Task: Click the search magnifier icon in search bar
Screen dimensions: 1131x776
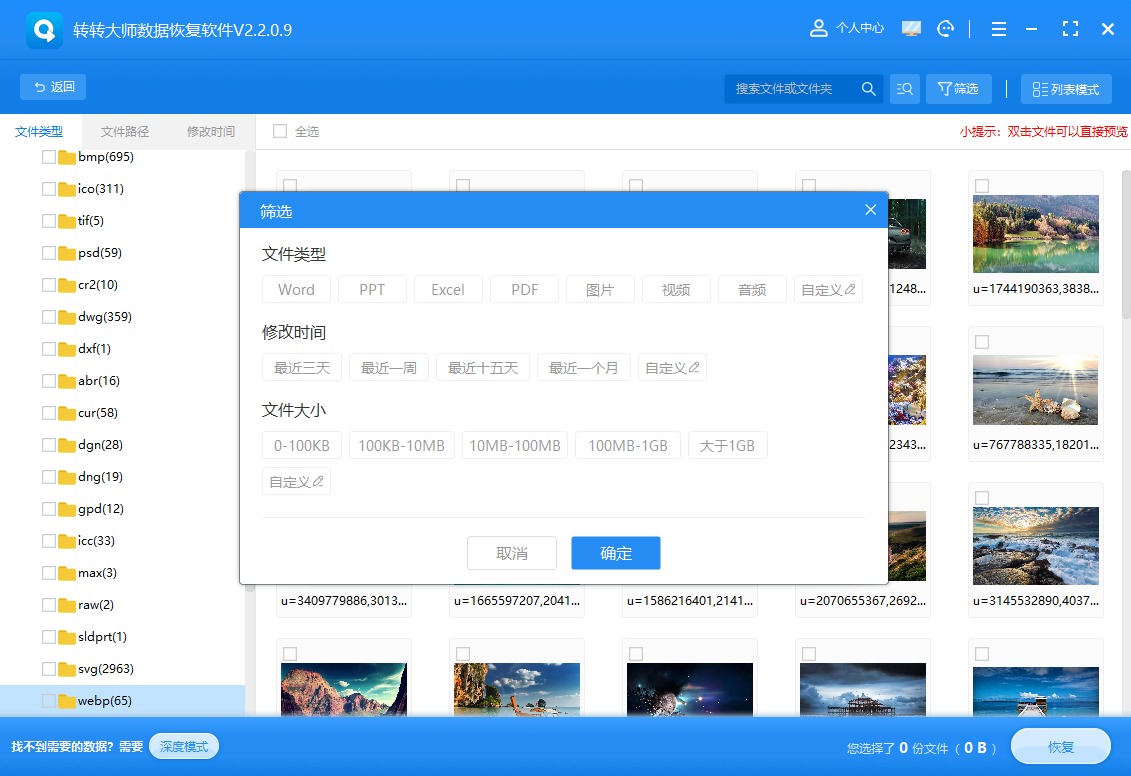Action: (868, 88)
